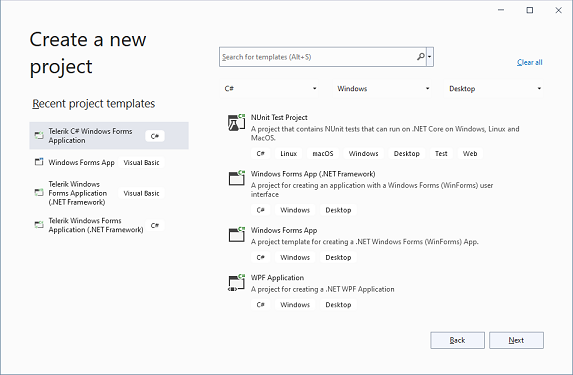The width and height of the screenshot is (573, 375).
Task: Click the WPF Application description text
Action: pos(322,289)
